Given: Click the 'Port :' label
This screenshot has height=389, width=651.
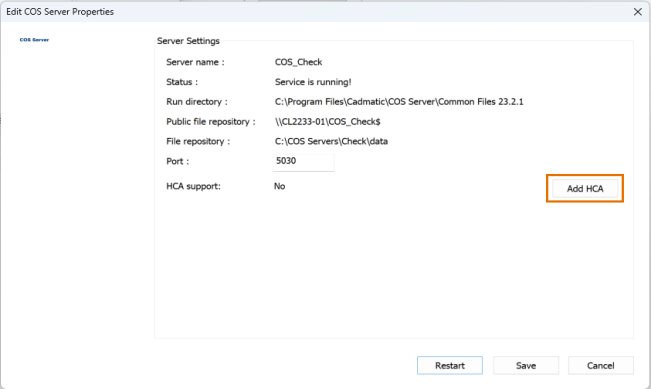Looking at the screenshot, I should click(177, 161).
